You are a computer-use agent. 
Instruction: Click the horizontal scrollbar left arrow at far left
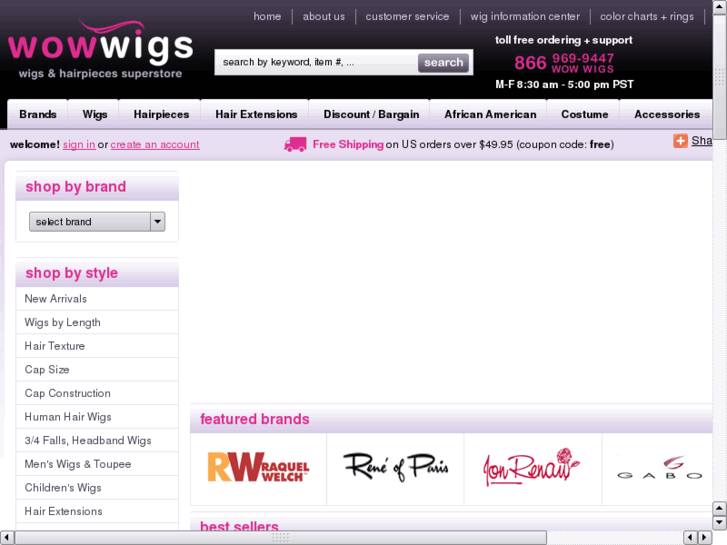pos(7,537)
